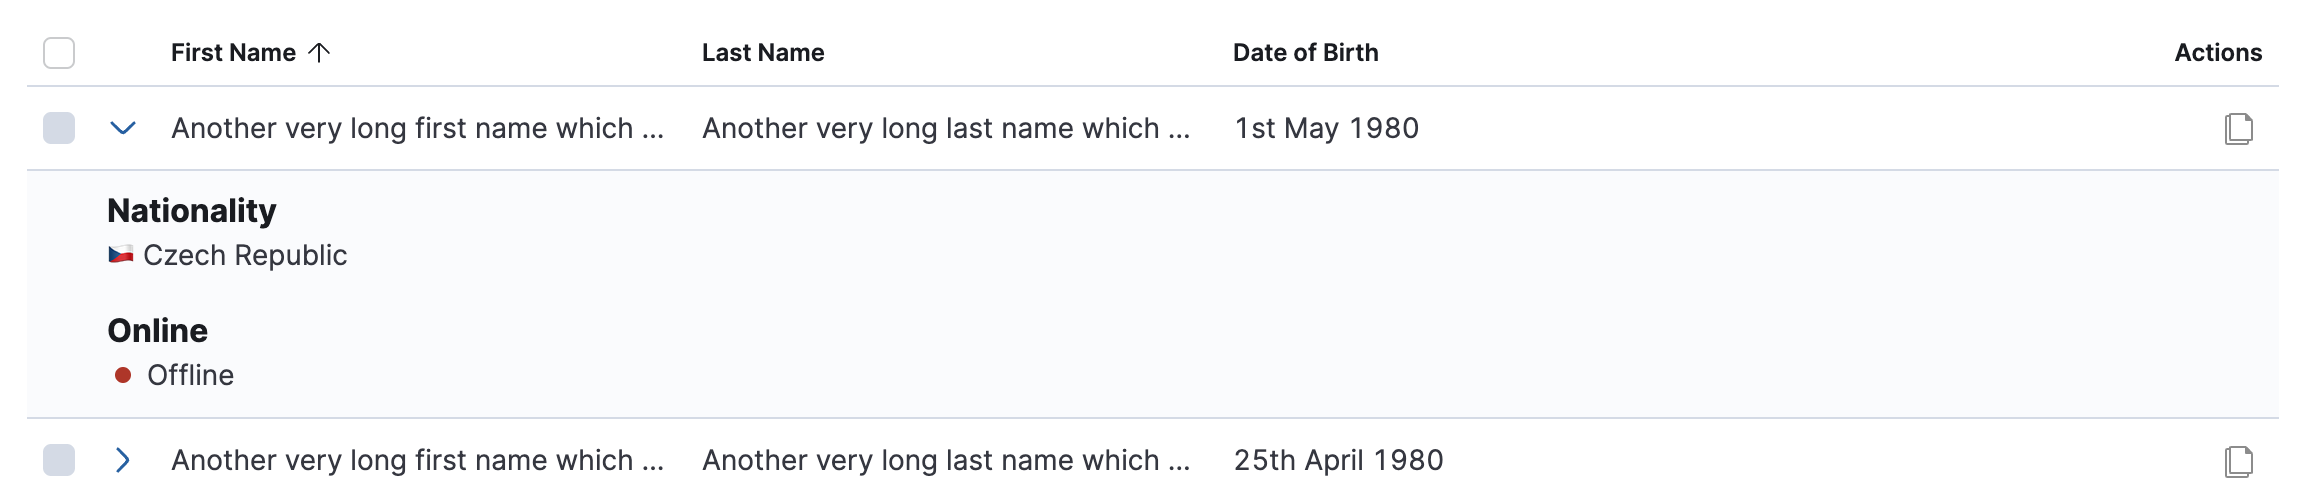
Task: Expand the 25th April 1980 row
Action: pyautogui.click(x=122, y=460)
